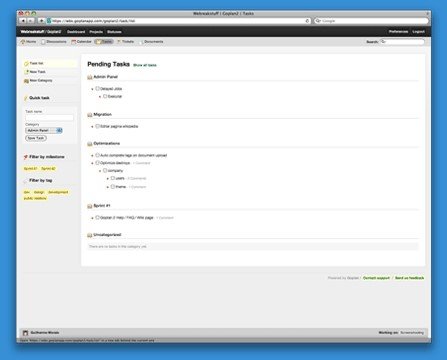Viewport: 447px width, 360px height.
Task: Click the Home house icon
Action: point(23,42)
